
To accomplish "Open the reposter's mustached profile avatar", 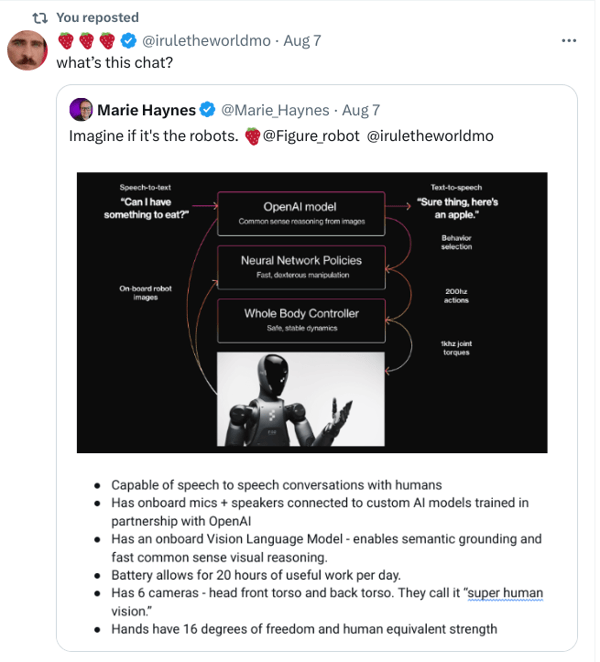I will [x=27, y=50].
